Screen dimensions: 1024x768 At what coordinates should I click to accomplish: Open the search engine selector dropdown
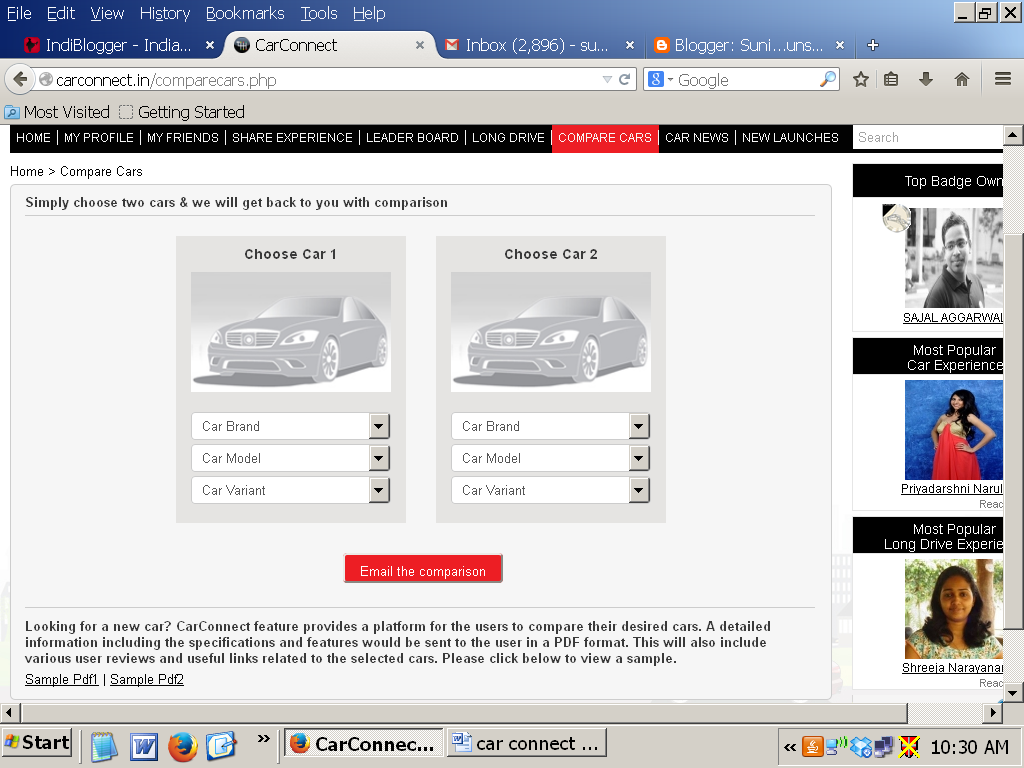coord(661,80)
